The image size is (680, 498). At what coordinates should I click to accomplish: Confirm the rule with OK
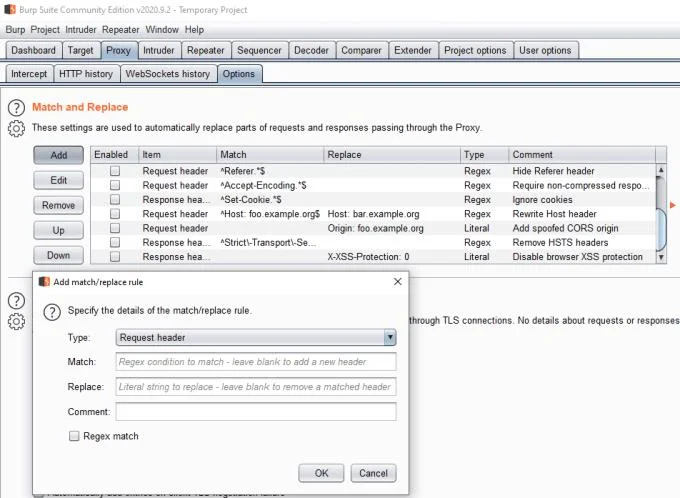(321, 473)
